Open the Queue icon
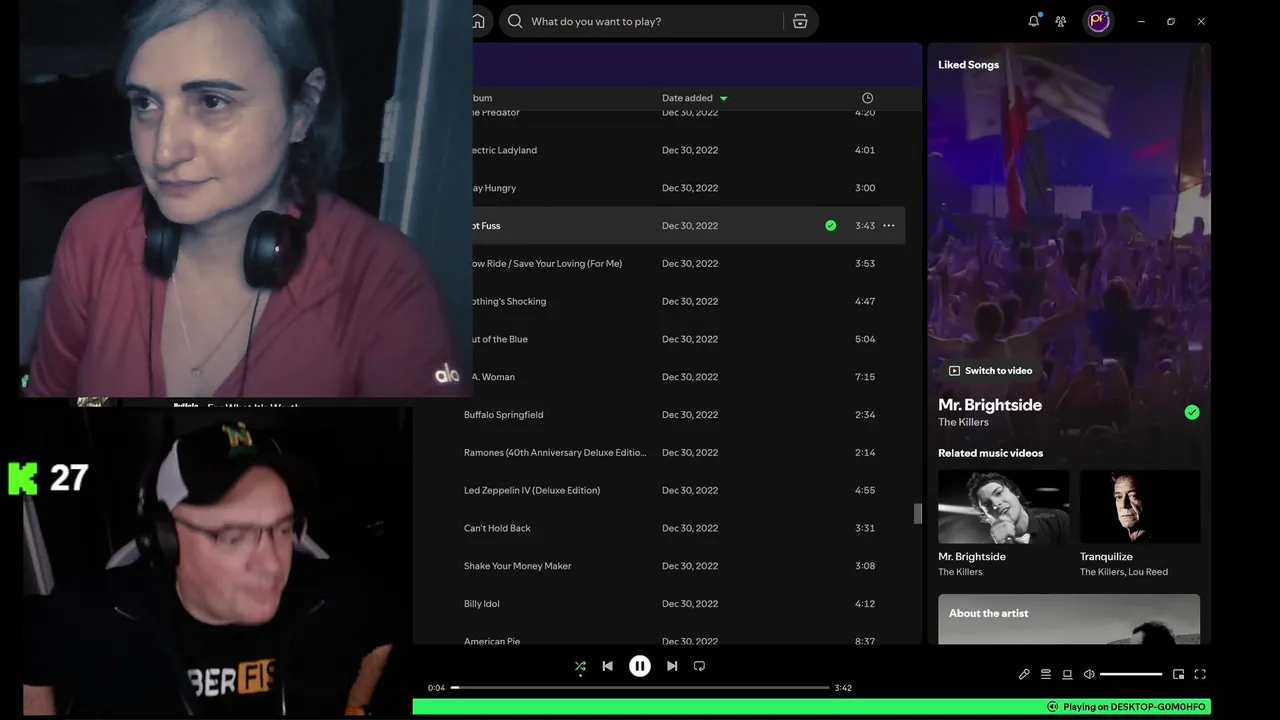Screen dimensions: 1280x720 click(1046, 674)
